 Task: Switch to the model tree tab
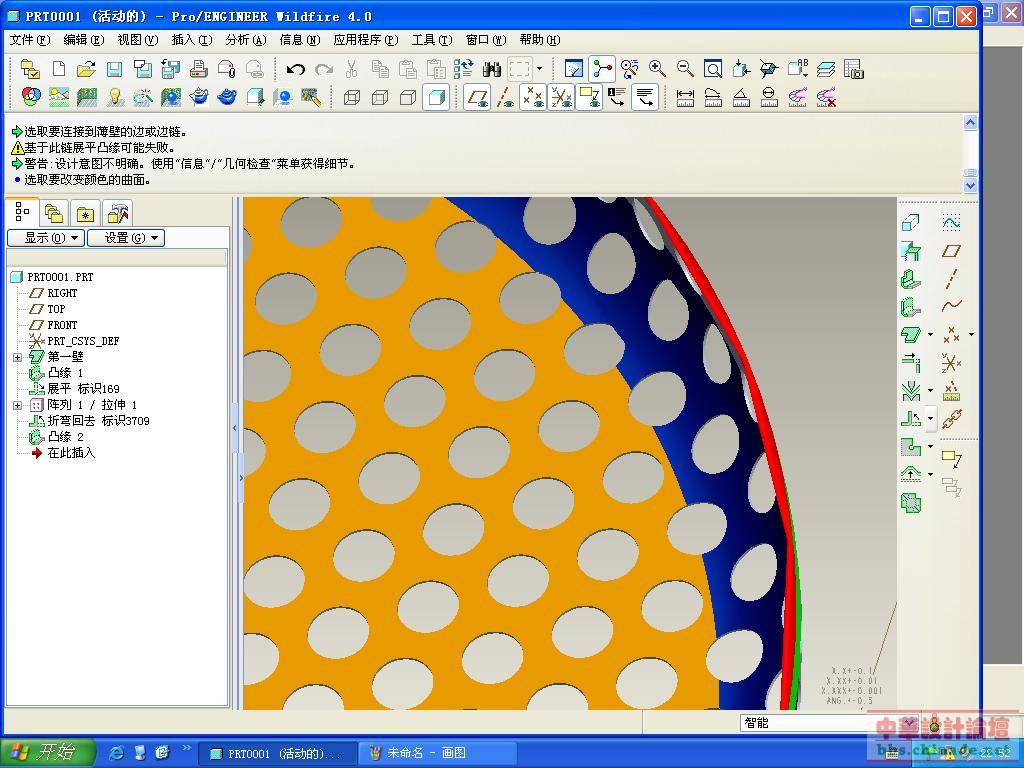click(x=22, y=212)
